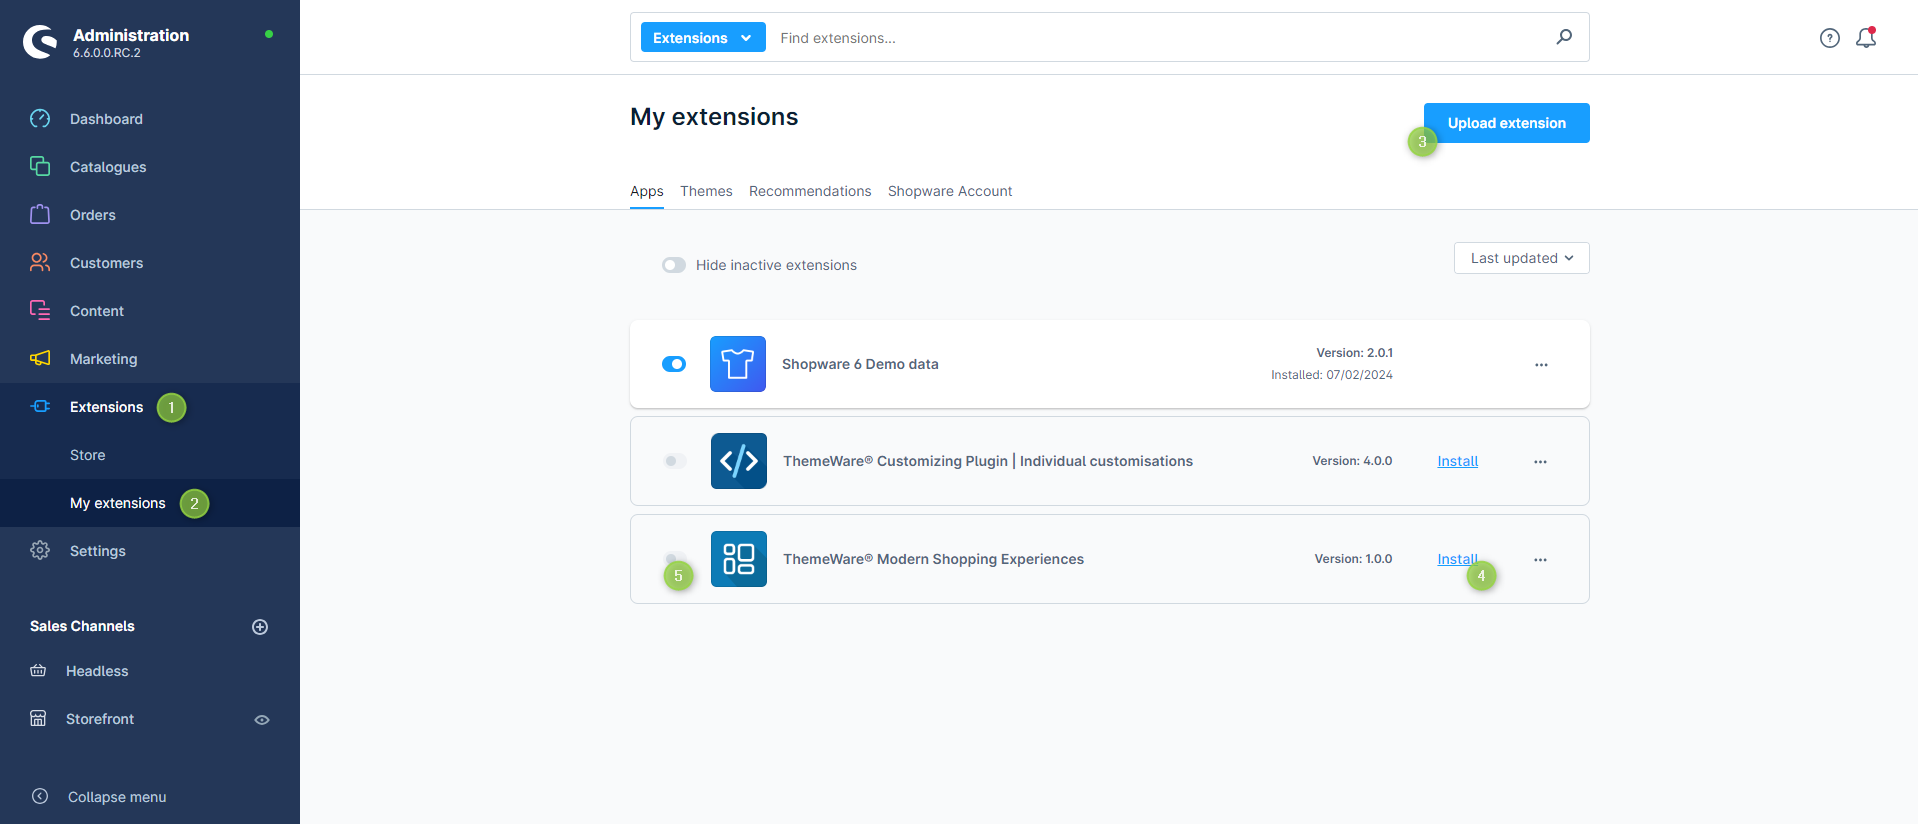
Task: Switch to the Shopware Account tab
Action: (950, 191)
